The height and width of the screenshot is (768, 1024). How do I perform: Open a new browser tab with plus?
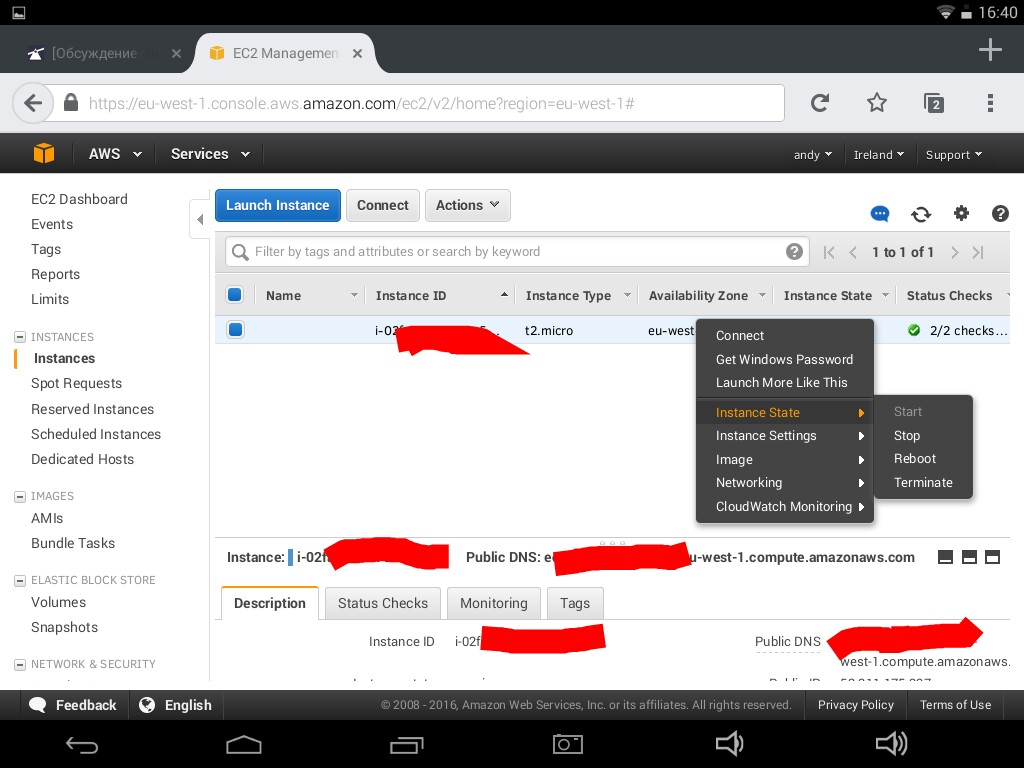(990, 50)
